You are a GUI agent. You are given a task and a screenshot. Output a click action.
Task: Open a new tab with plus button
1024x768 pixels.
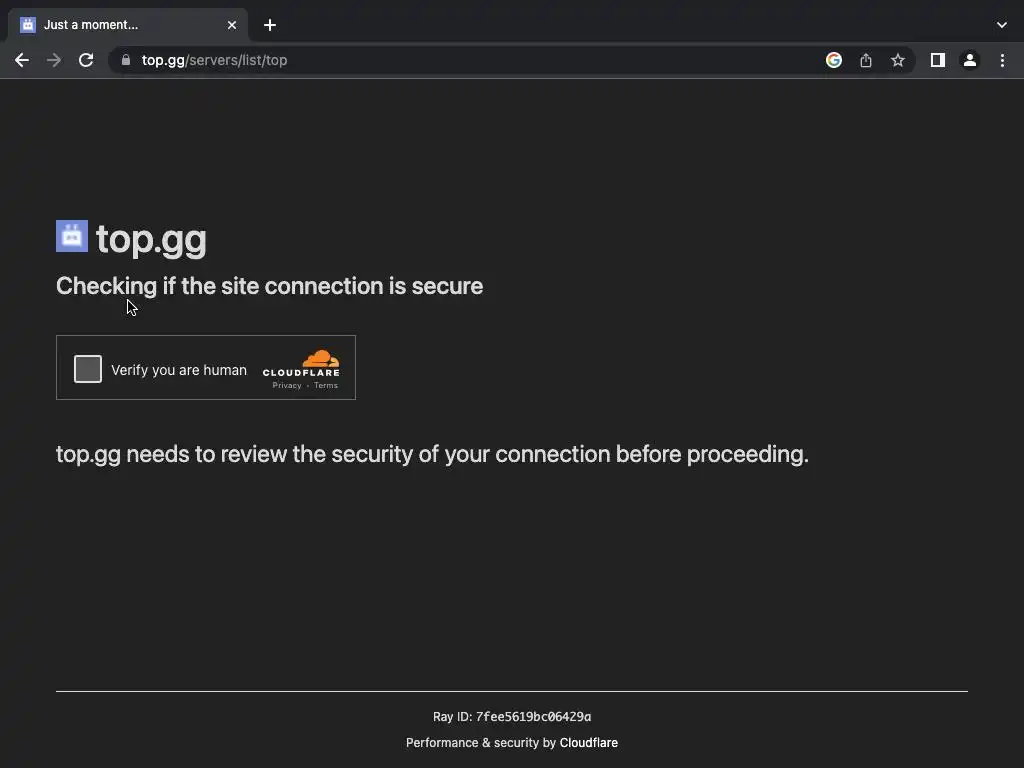click(x=270, y=25)
